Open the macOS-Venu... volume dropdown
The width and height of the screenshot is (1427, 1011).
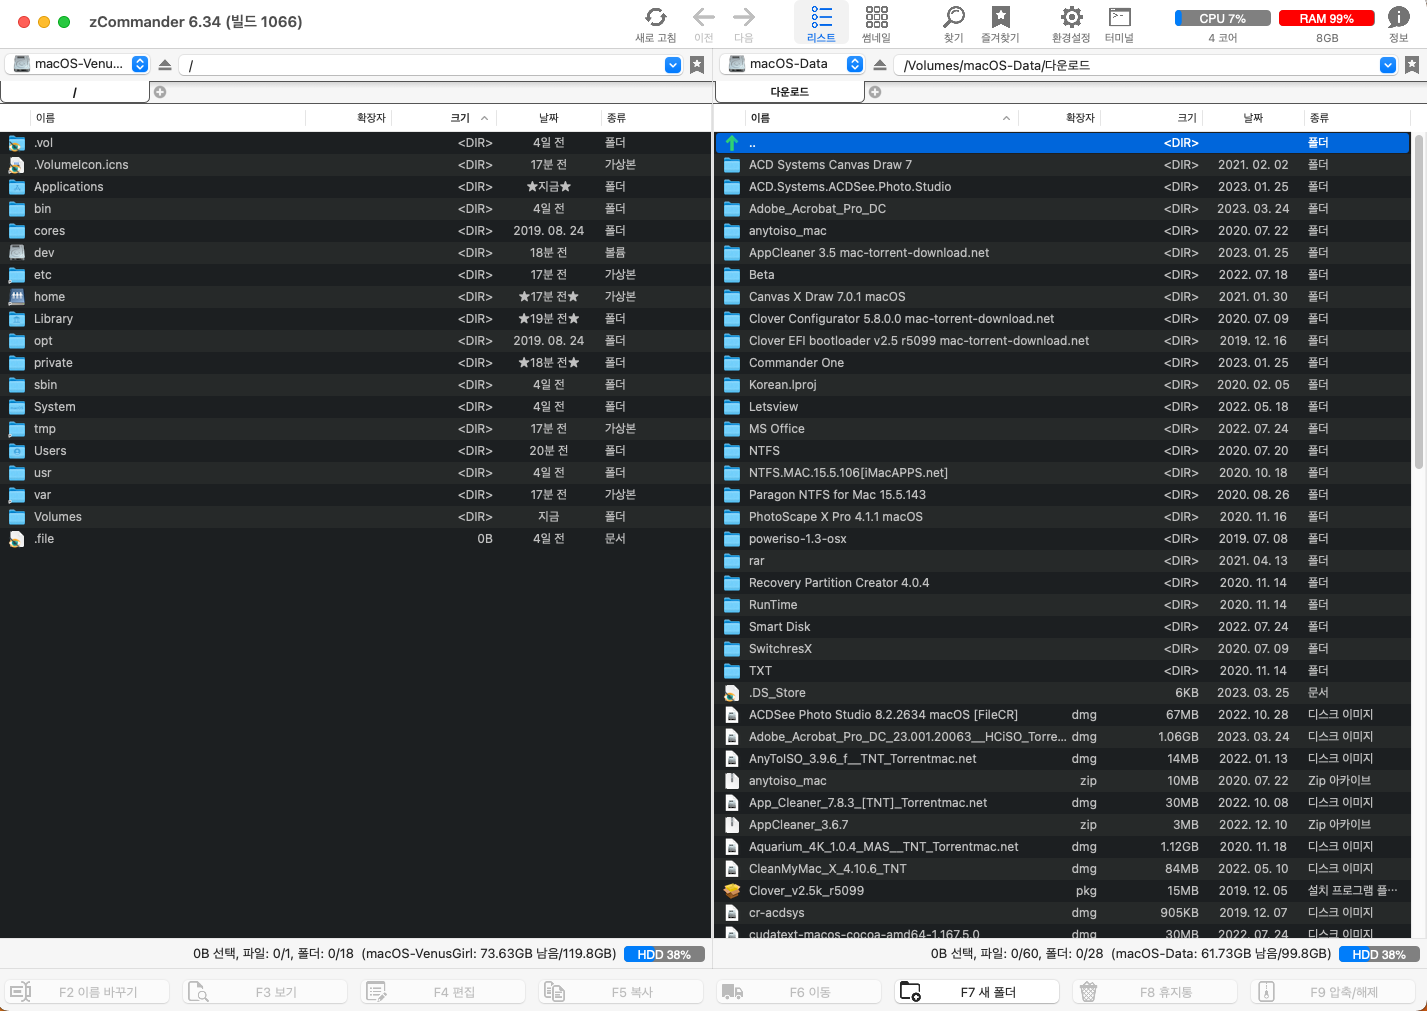(x=78, y=64)
